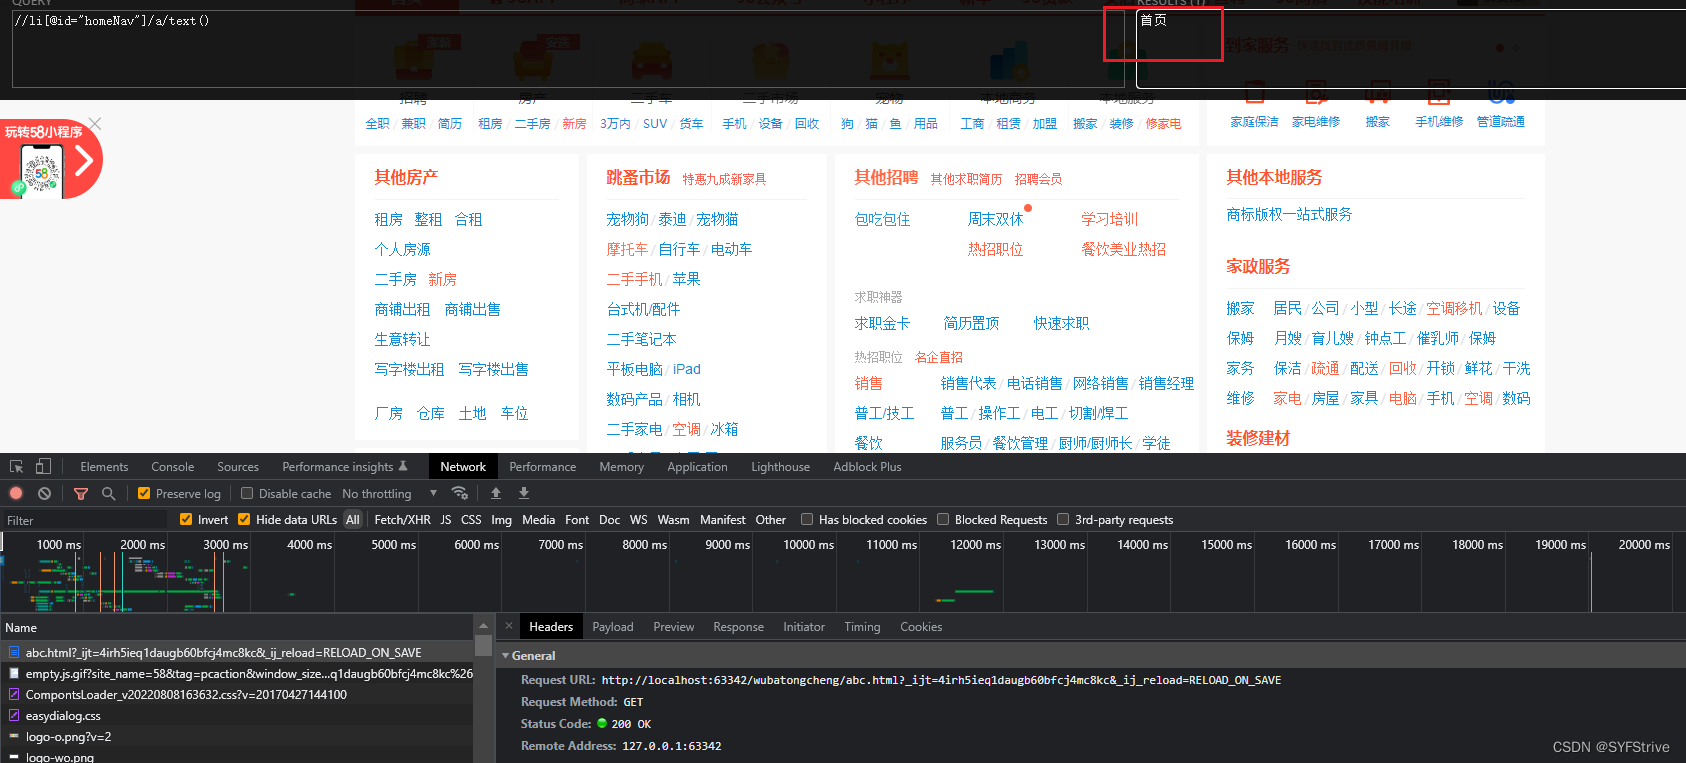Open the 二手笔记本 link

pos(641,339)
